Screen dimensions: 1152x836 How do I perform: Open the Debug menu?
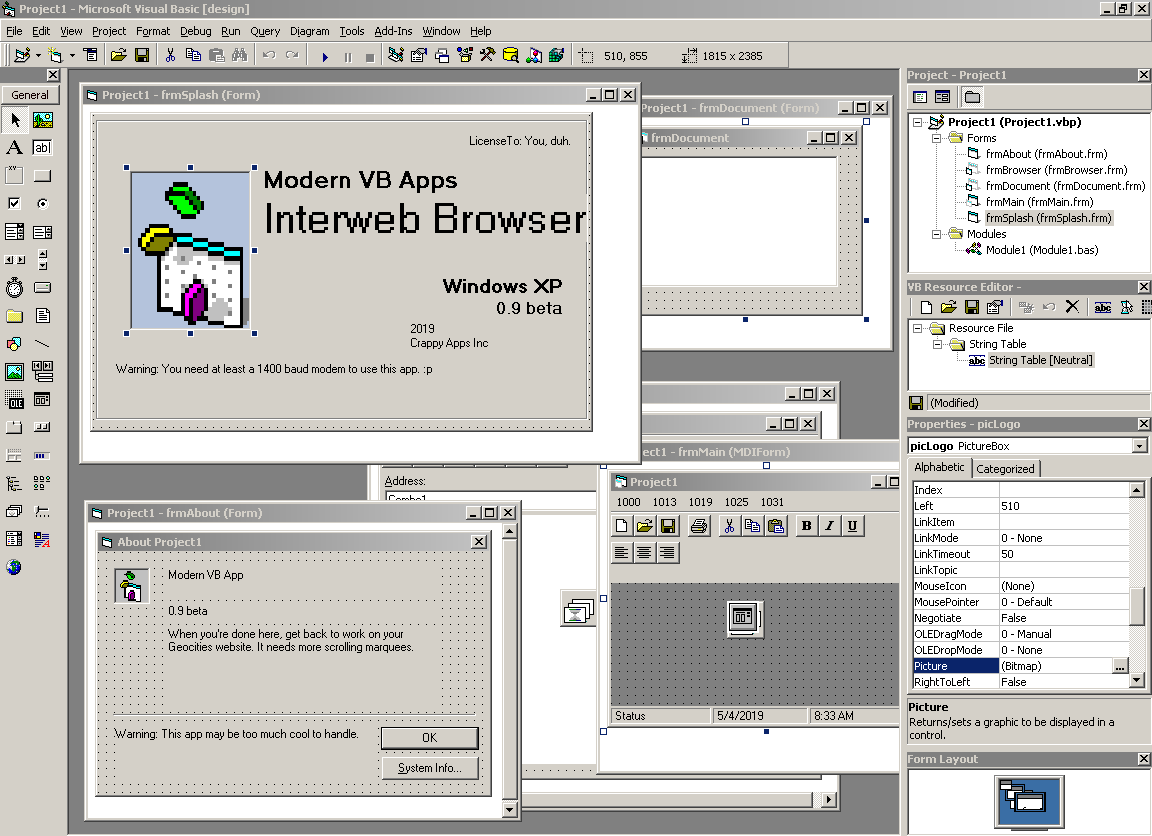[x=195, y=31]
